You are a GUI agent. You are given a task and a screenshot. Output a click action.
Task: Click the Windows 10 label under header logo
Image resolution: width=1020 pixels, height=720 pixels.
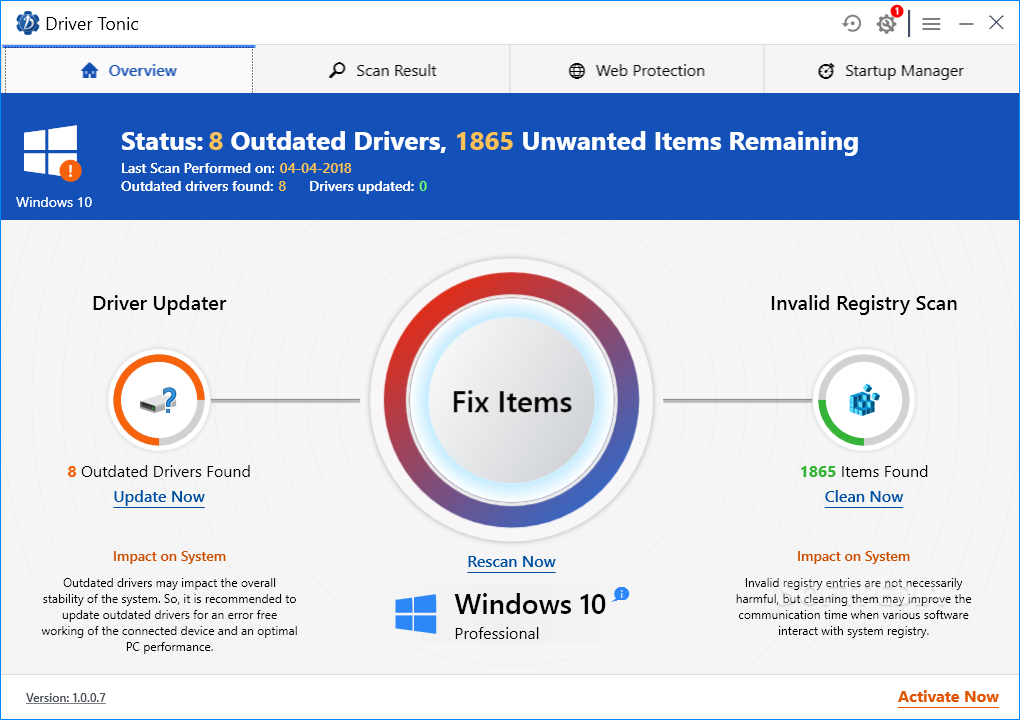(x=54, y=202)
